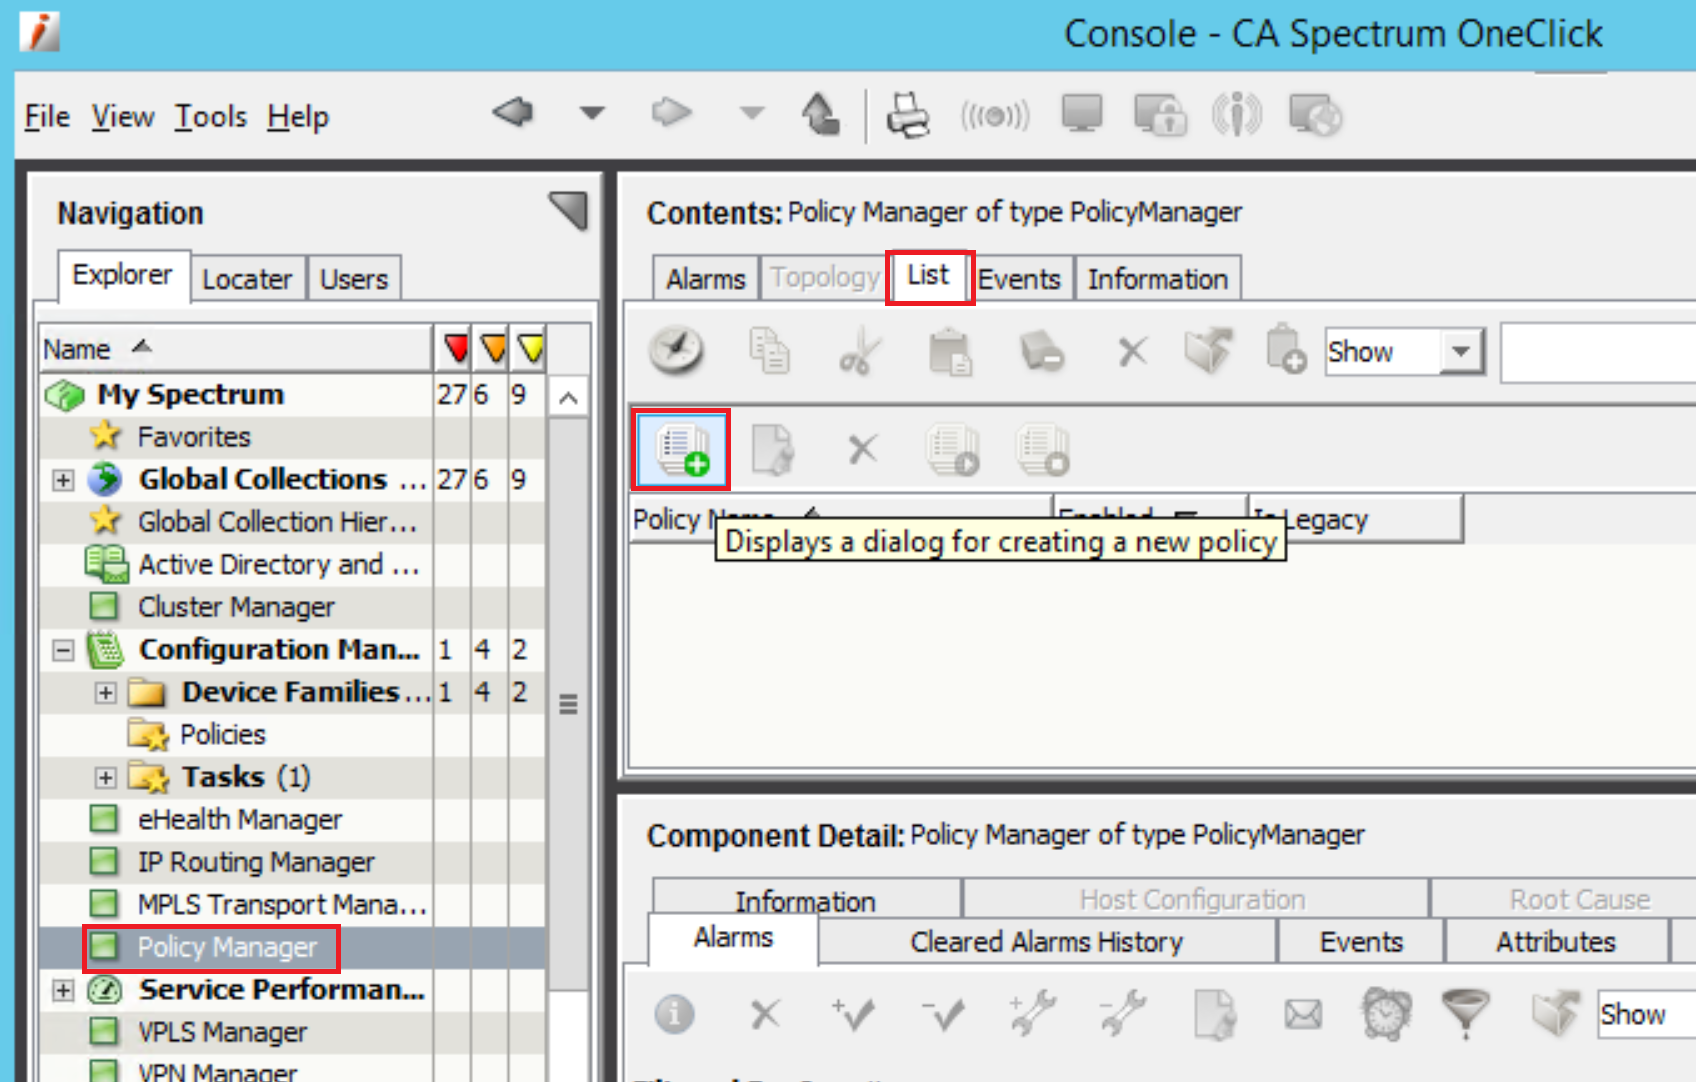Click the printer icon in main toolbar

click(x=908, y=115)
